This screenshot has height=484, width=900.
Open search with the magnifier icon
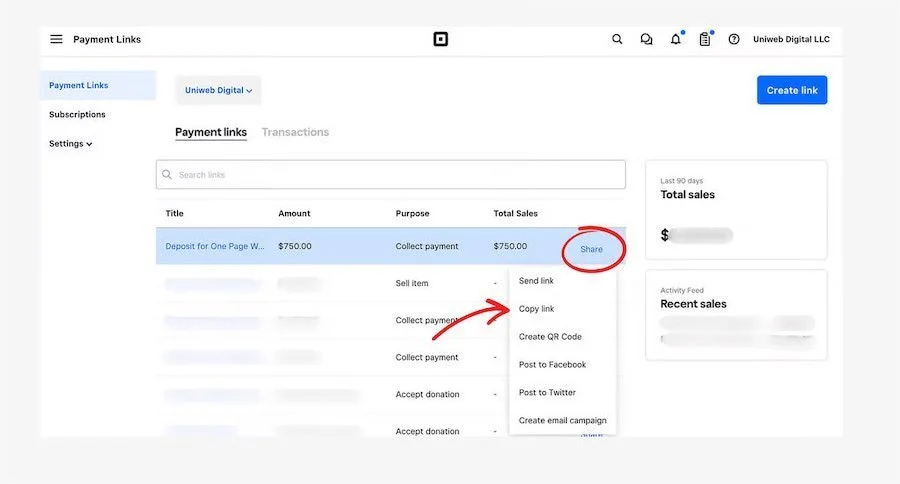[617, 39]
